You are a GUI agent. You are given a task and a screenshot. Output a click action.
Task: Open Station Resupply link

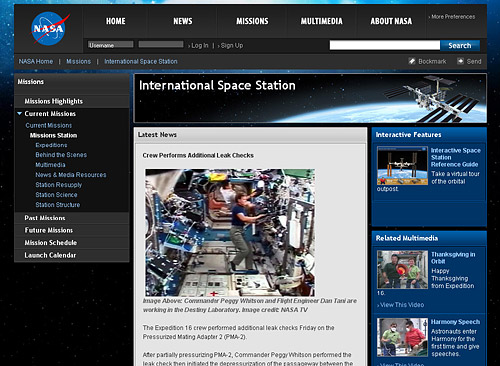click(59, 185)
